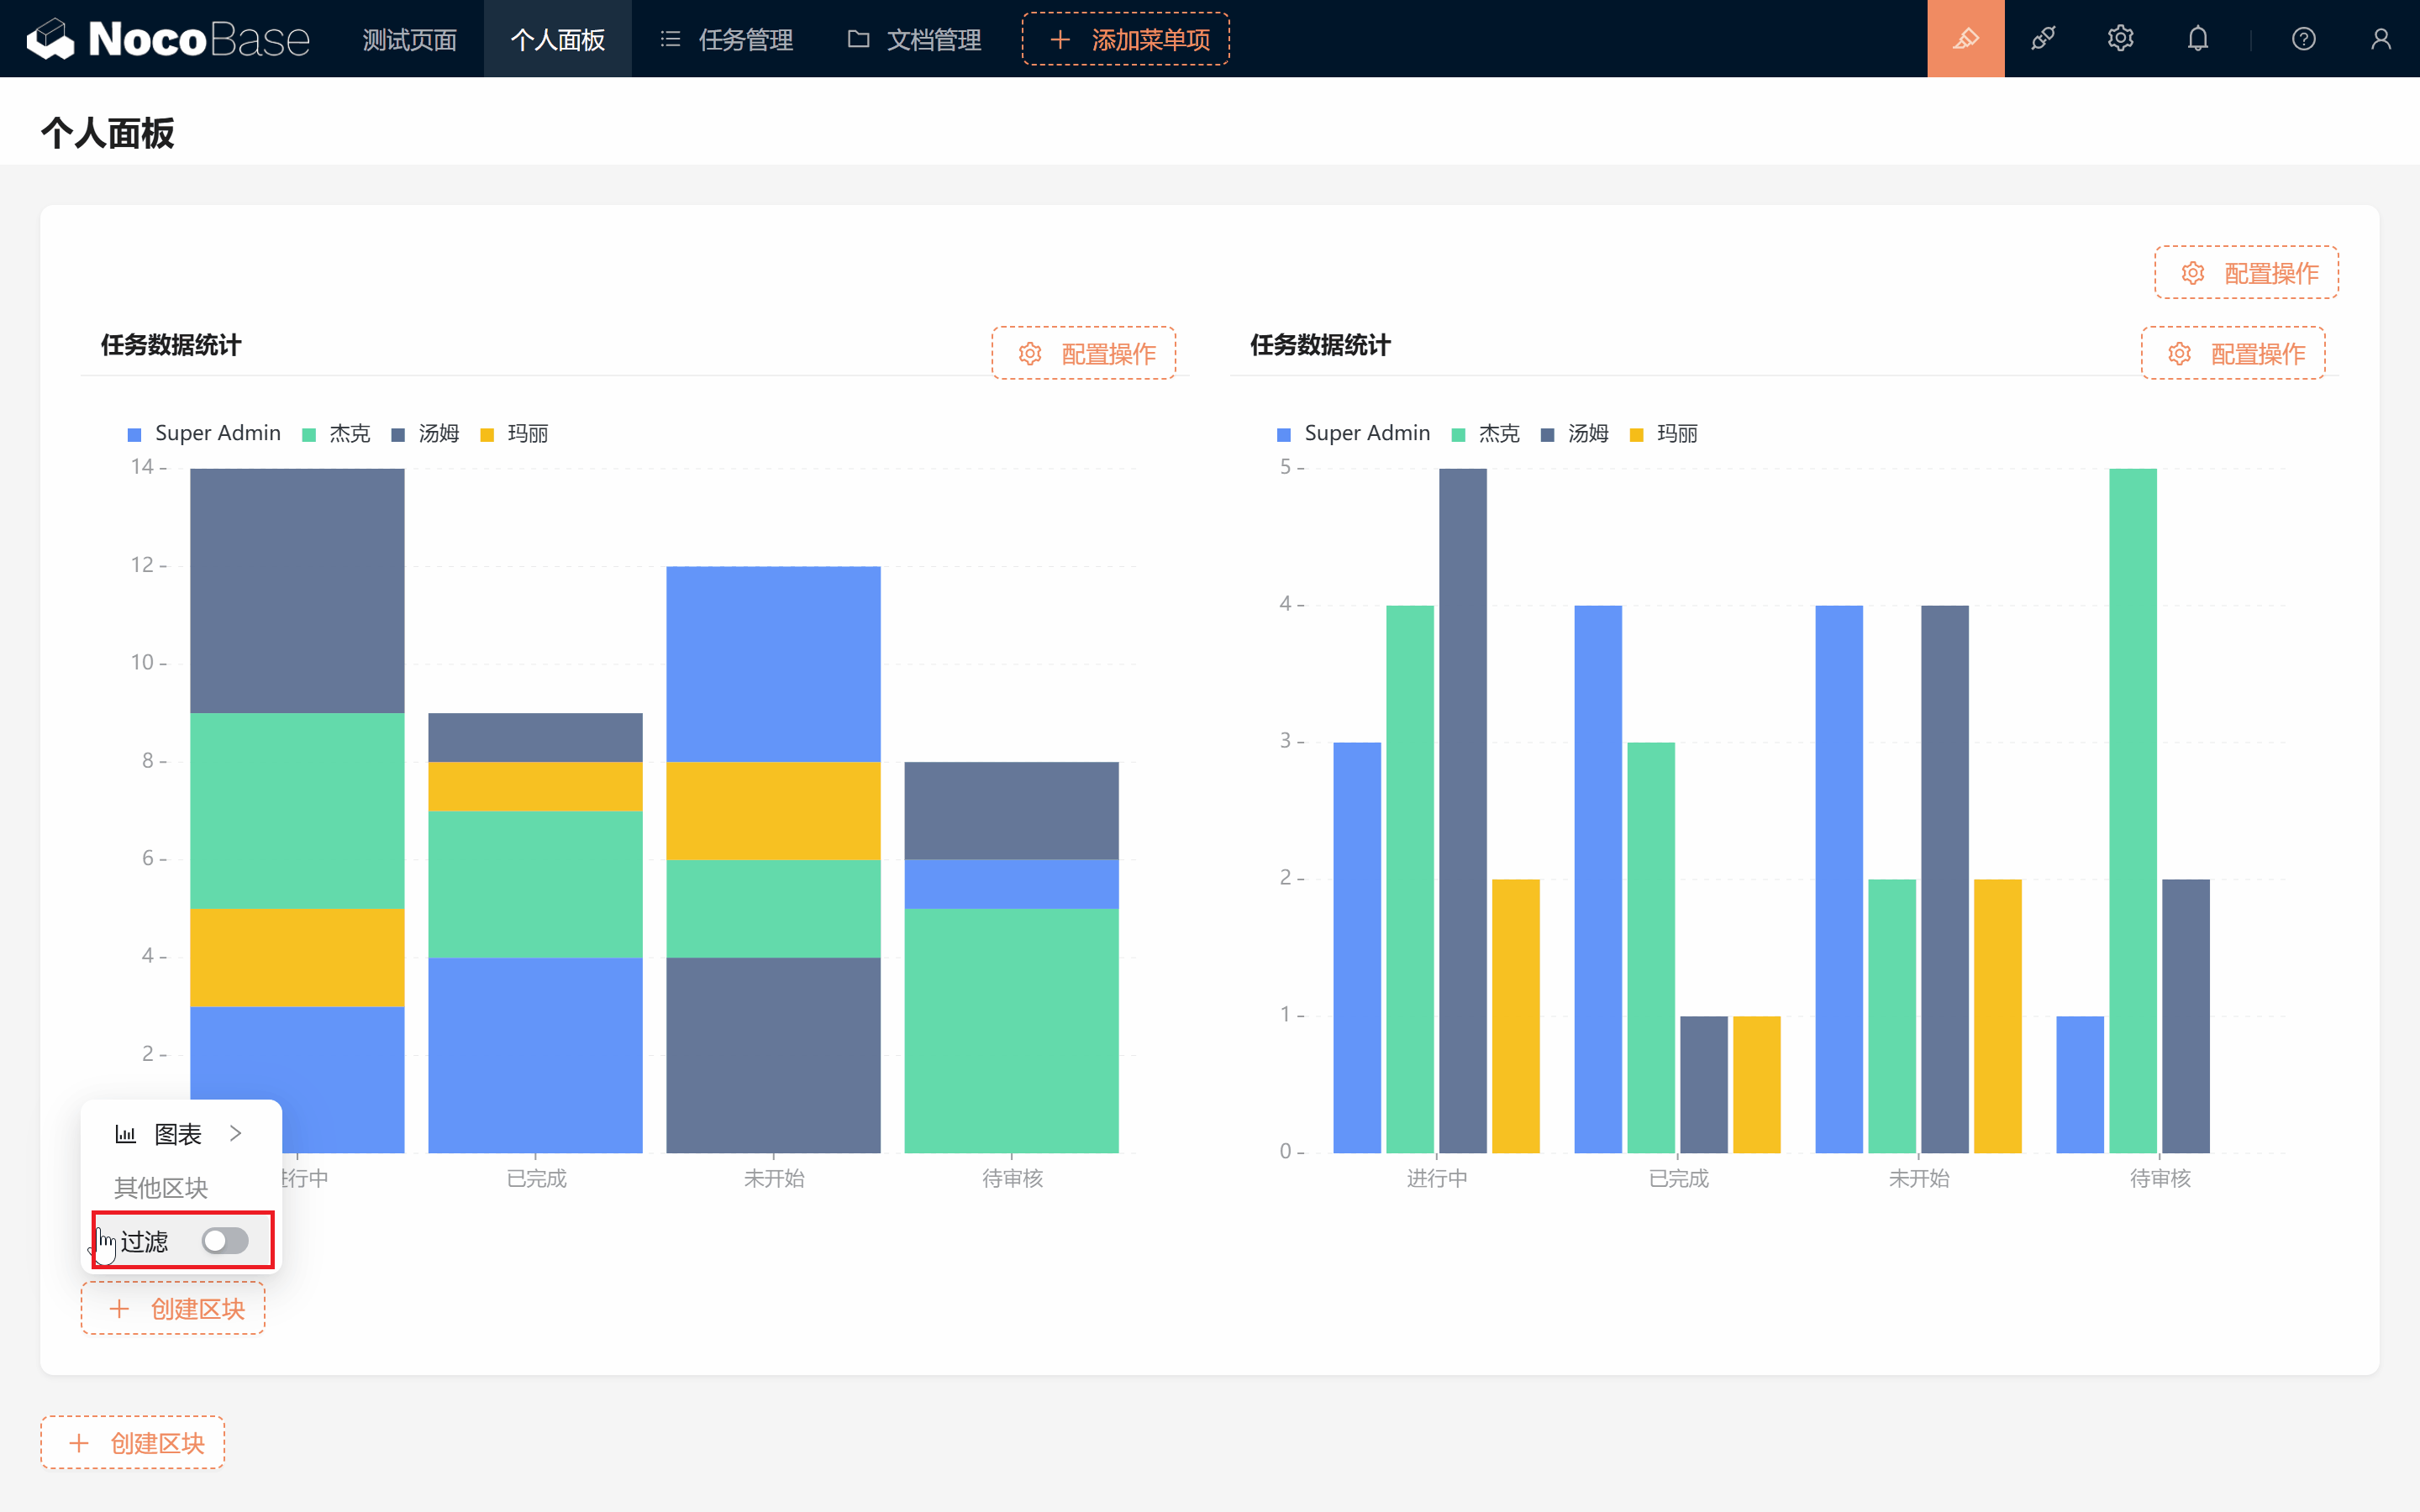Click 添加菜单项 button
Viewport: 2420px width, 1512px height.
pyautogui.click(x=1126, y=39)
